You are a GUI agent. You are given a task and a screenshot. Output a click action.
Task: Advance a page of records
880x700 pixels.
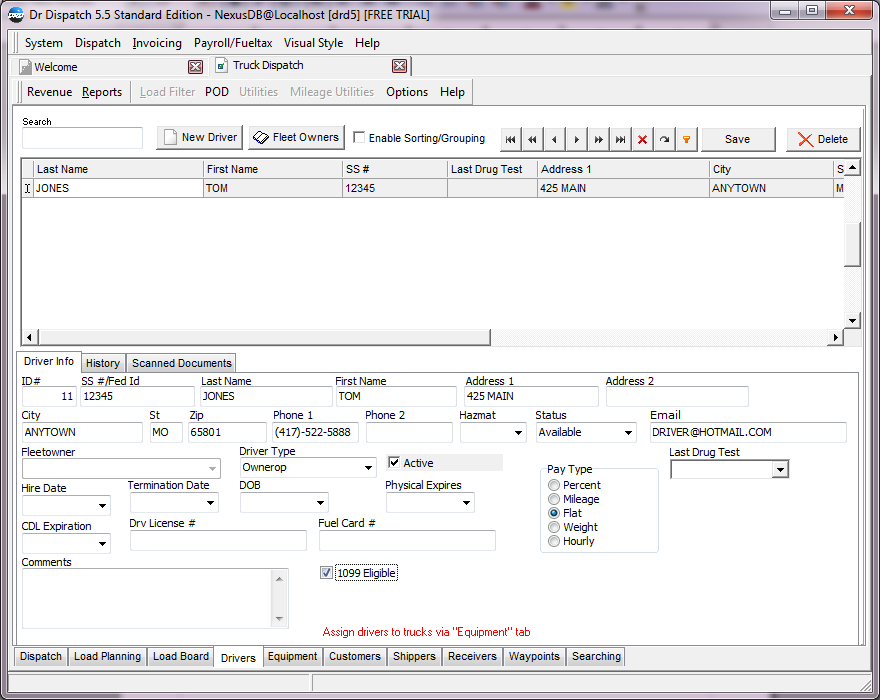[598, 140]
